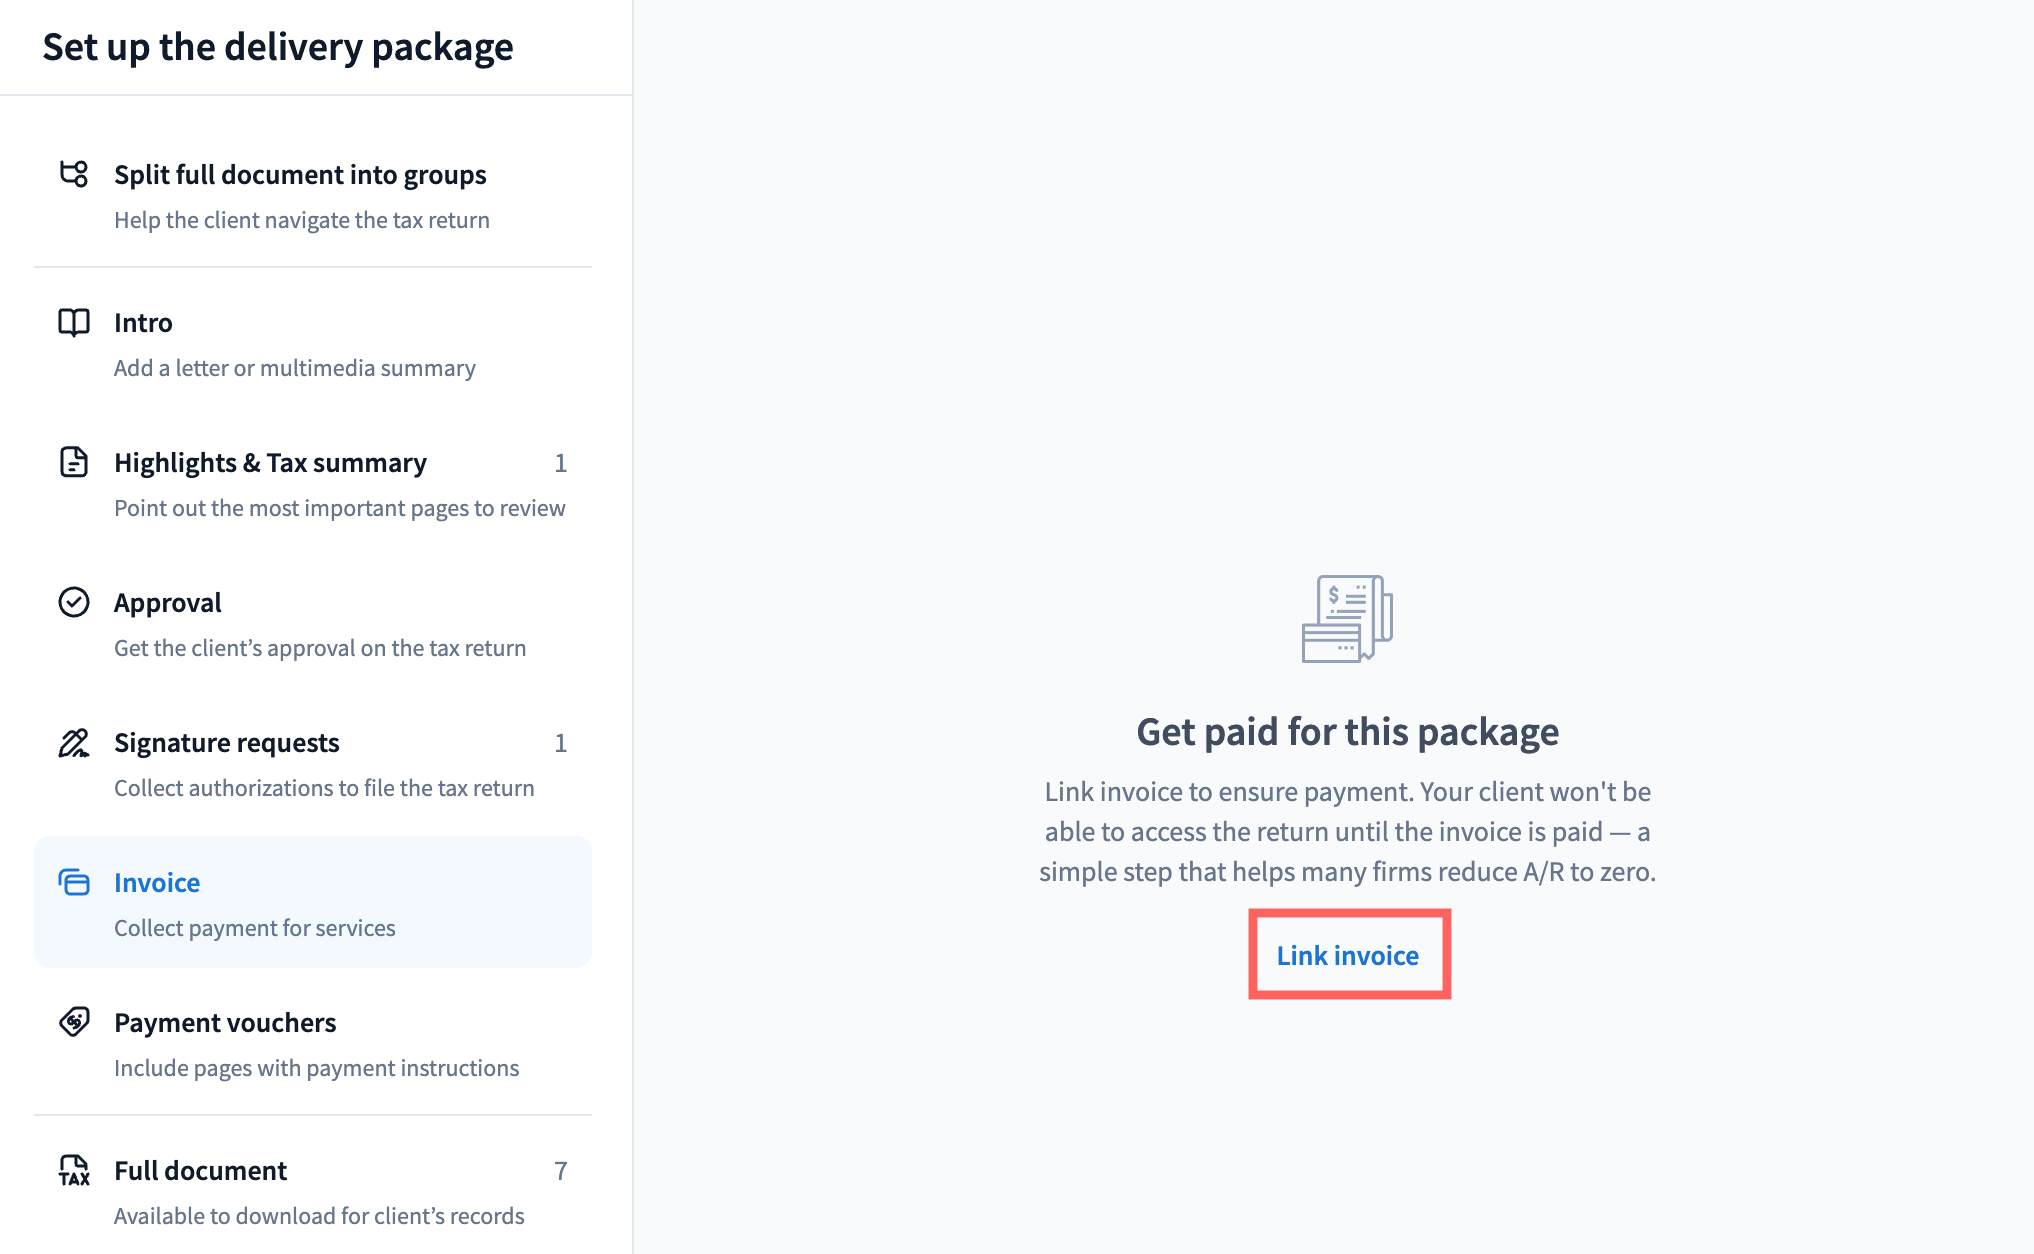
Task: Click the Signature requests pen icon
Action: tap(74, 742)
